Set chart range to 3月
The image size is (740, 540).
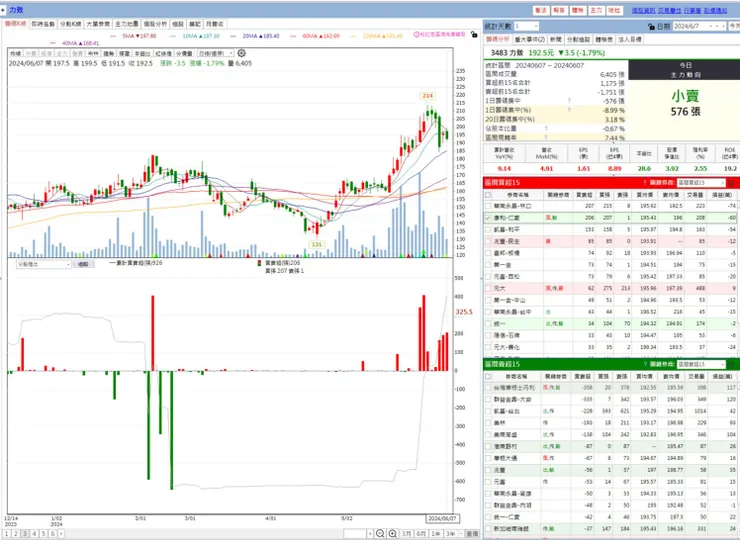406,534
